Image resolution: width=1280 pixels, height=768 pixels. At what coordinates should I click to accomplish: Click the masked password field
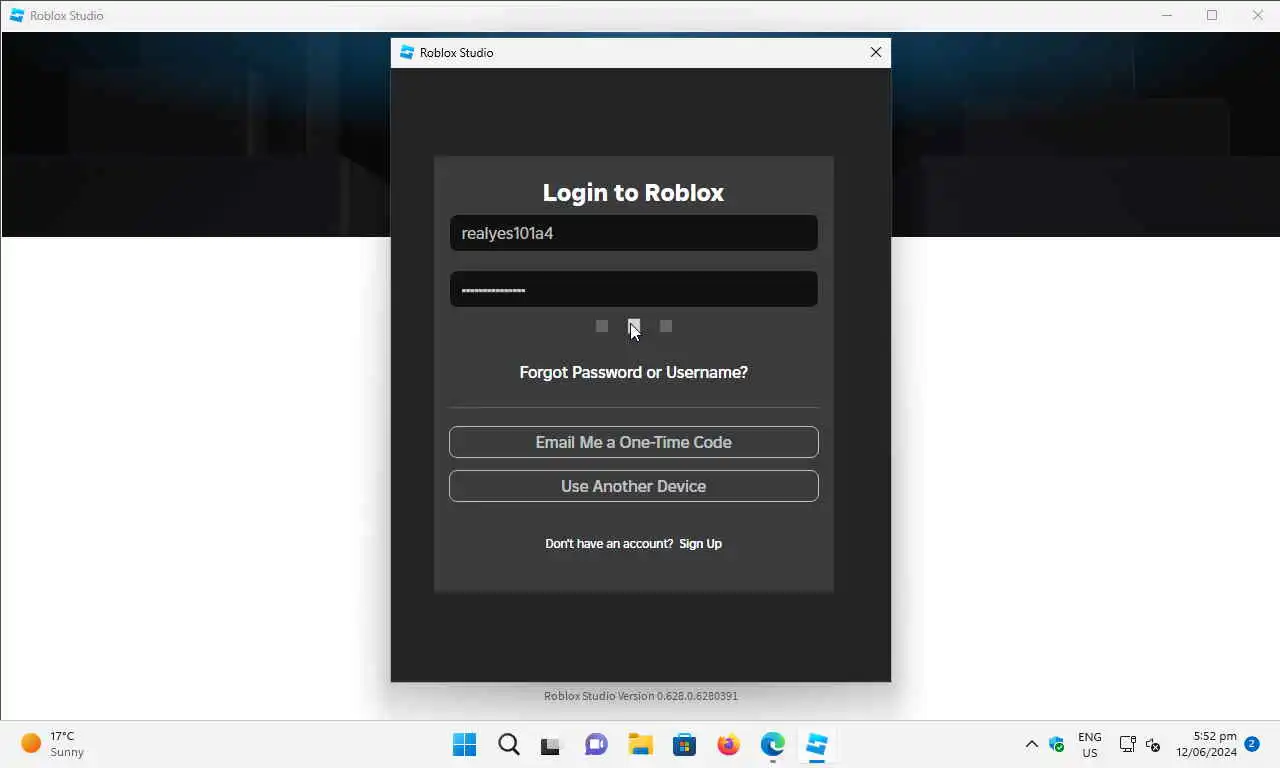(634, 289)
